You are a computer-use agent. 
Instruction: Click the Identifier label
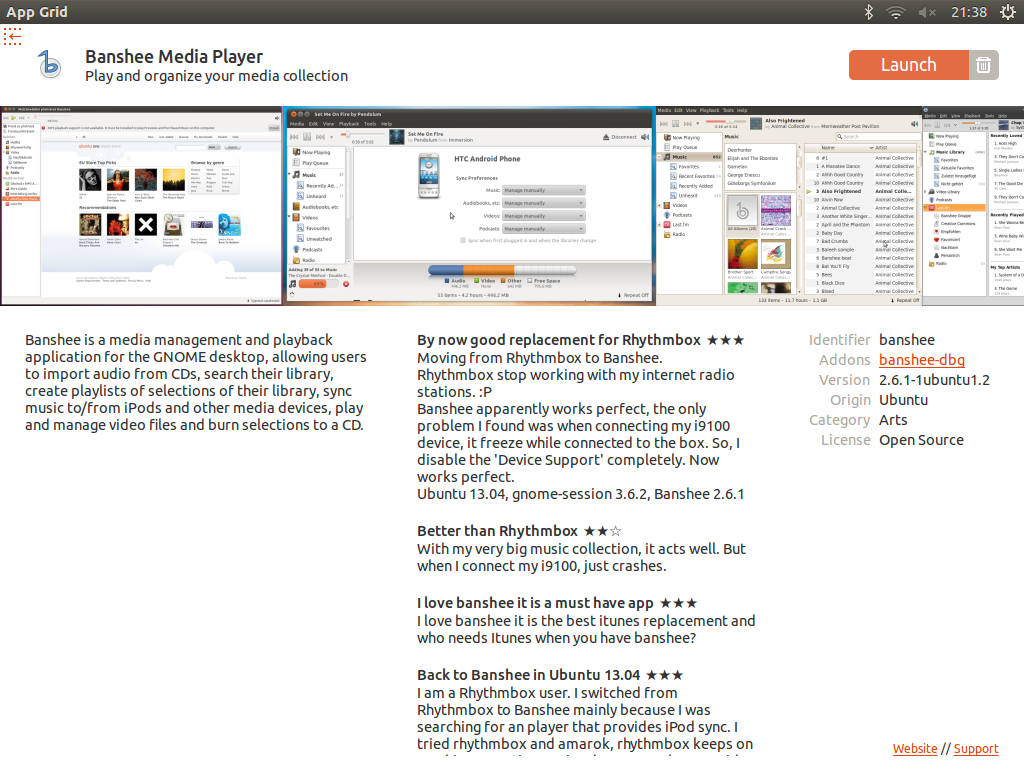pyautogui.click(x=839, y=340)
